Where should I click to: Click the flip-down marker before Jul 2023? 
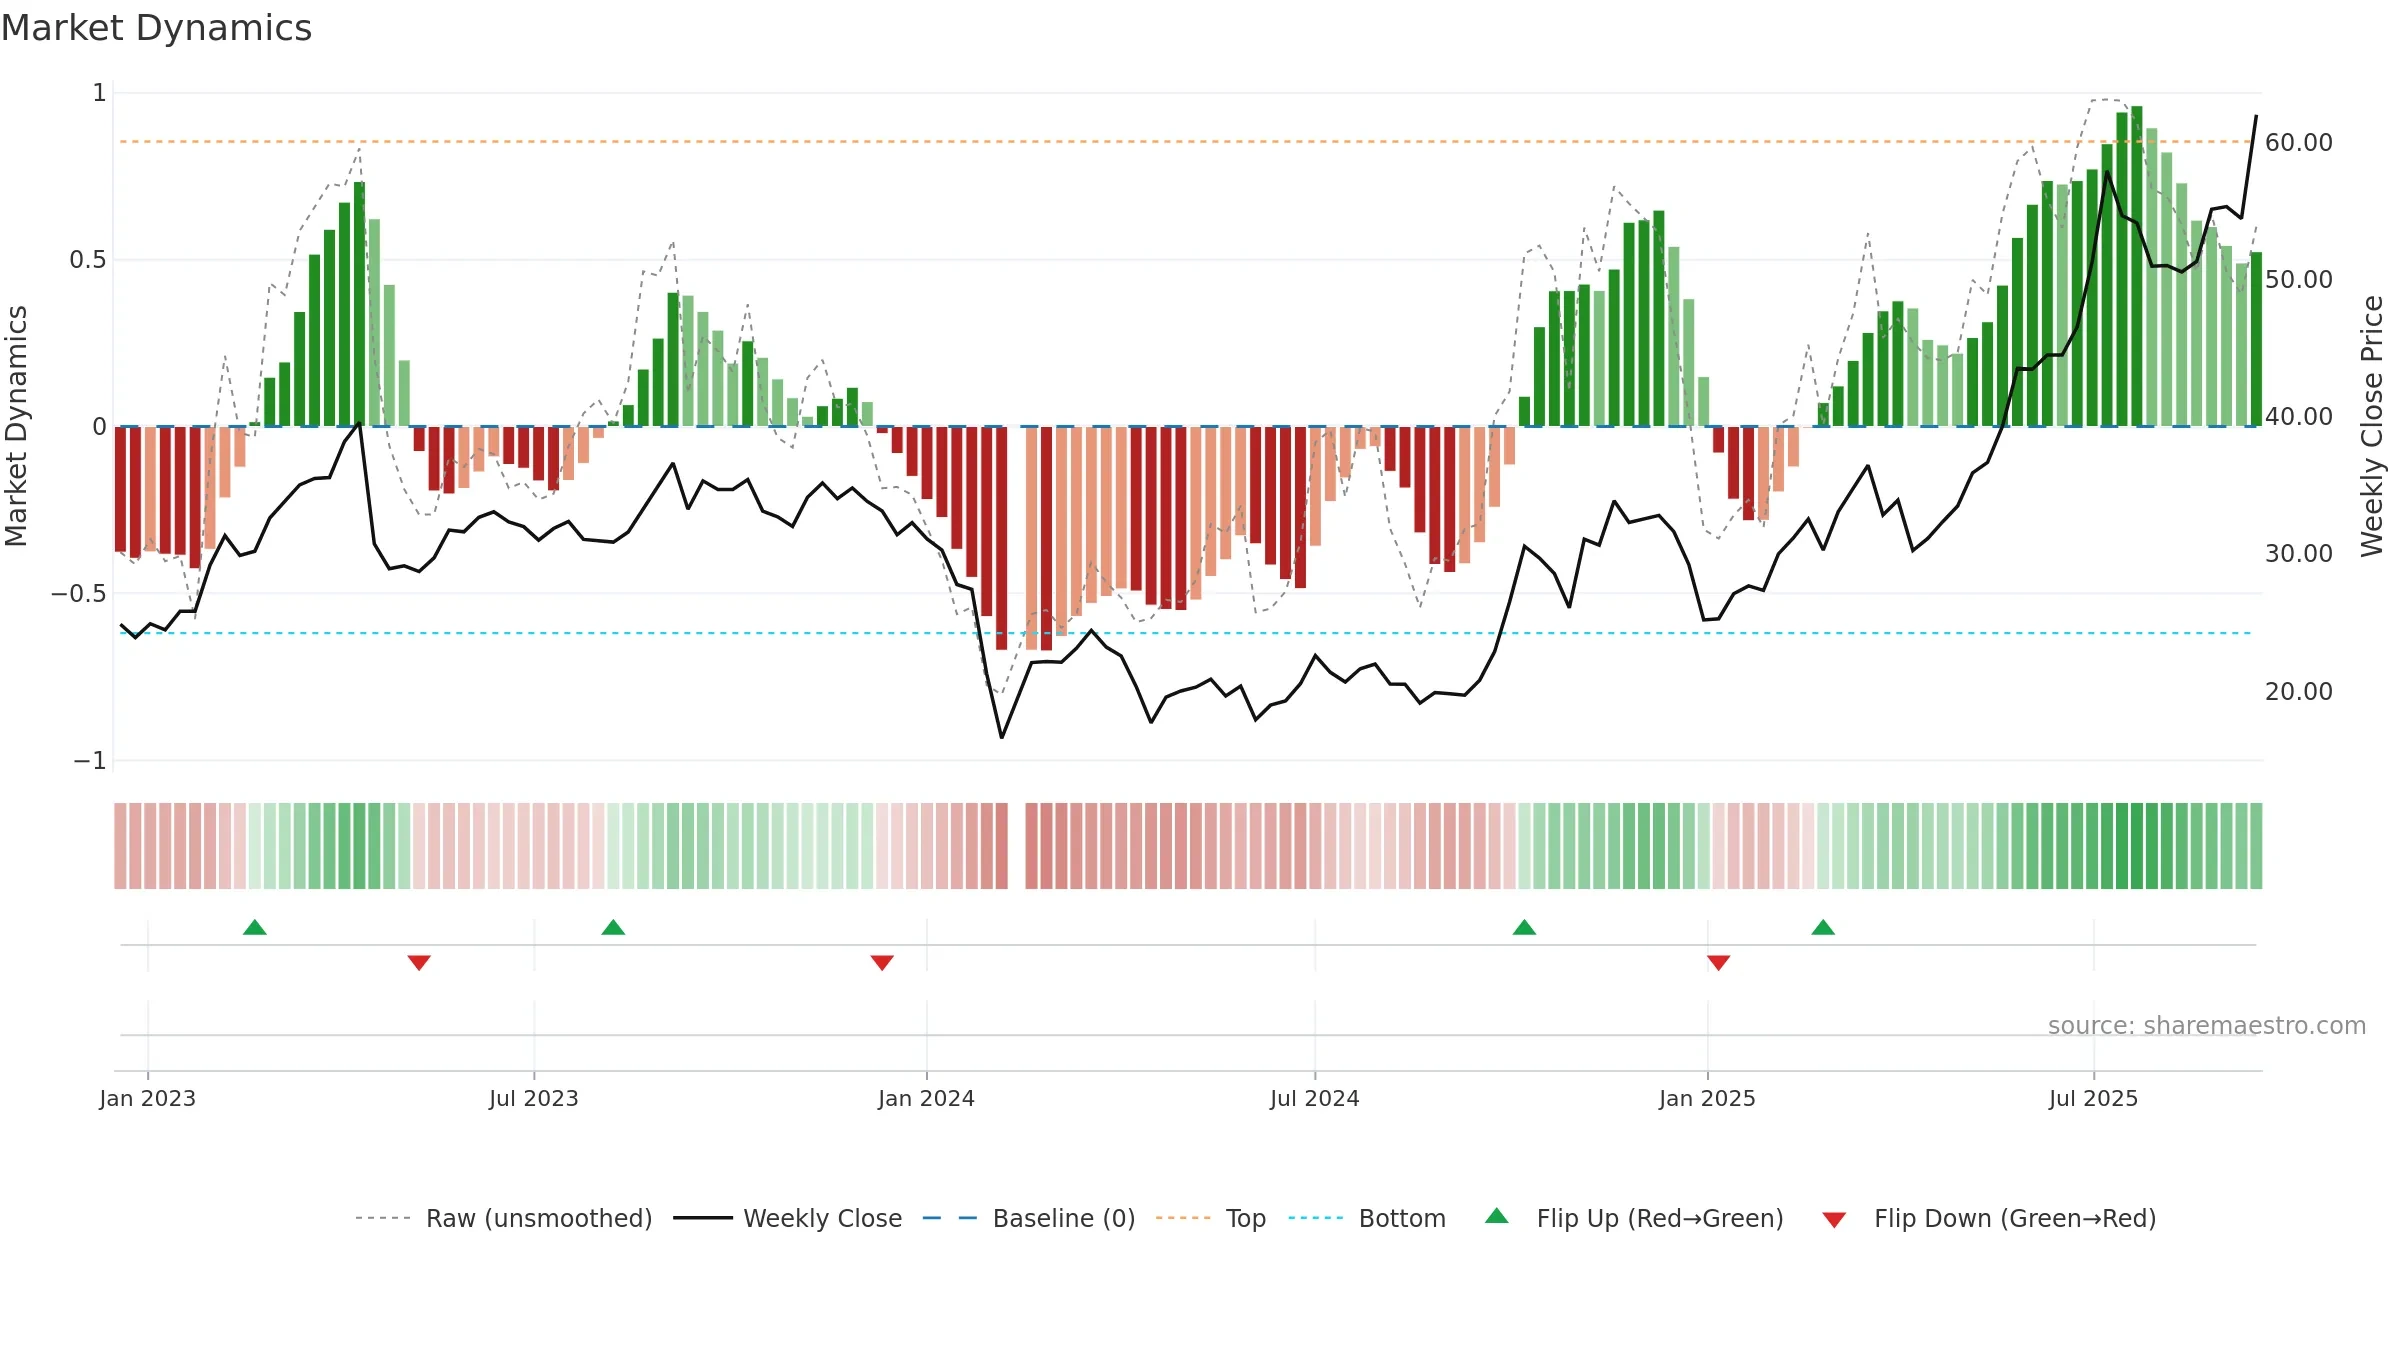click(419, 963)
